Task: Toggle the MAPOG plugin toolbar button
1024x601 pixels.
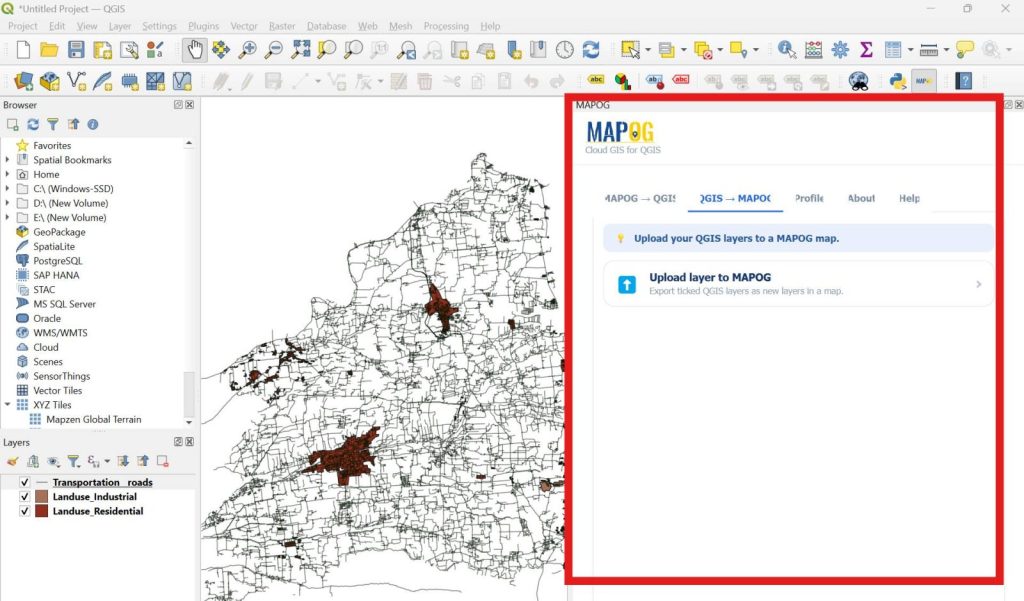Action: point(924,81)
